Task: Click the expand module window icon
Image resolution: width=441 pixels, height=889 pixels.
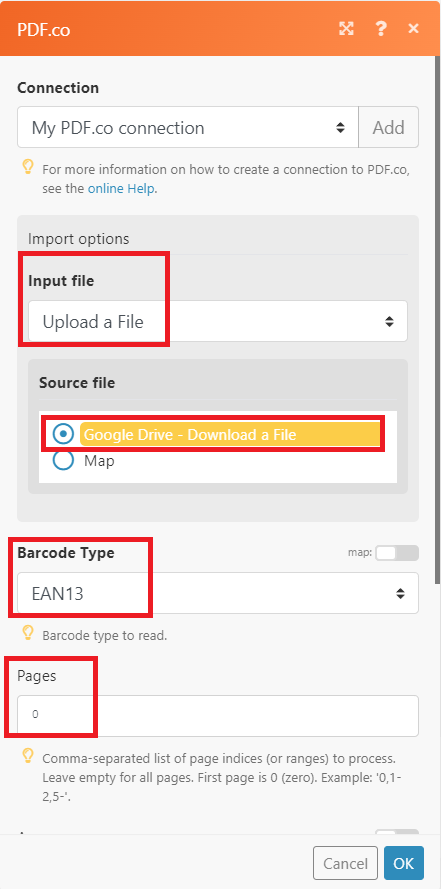Action: coord(346,28)
